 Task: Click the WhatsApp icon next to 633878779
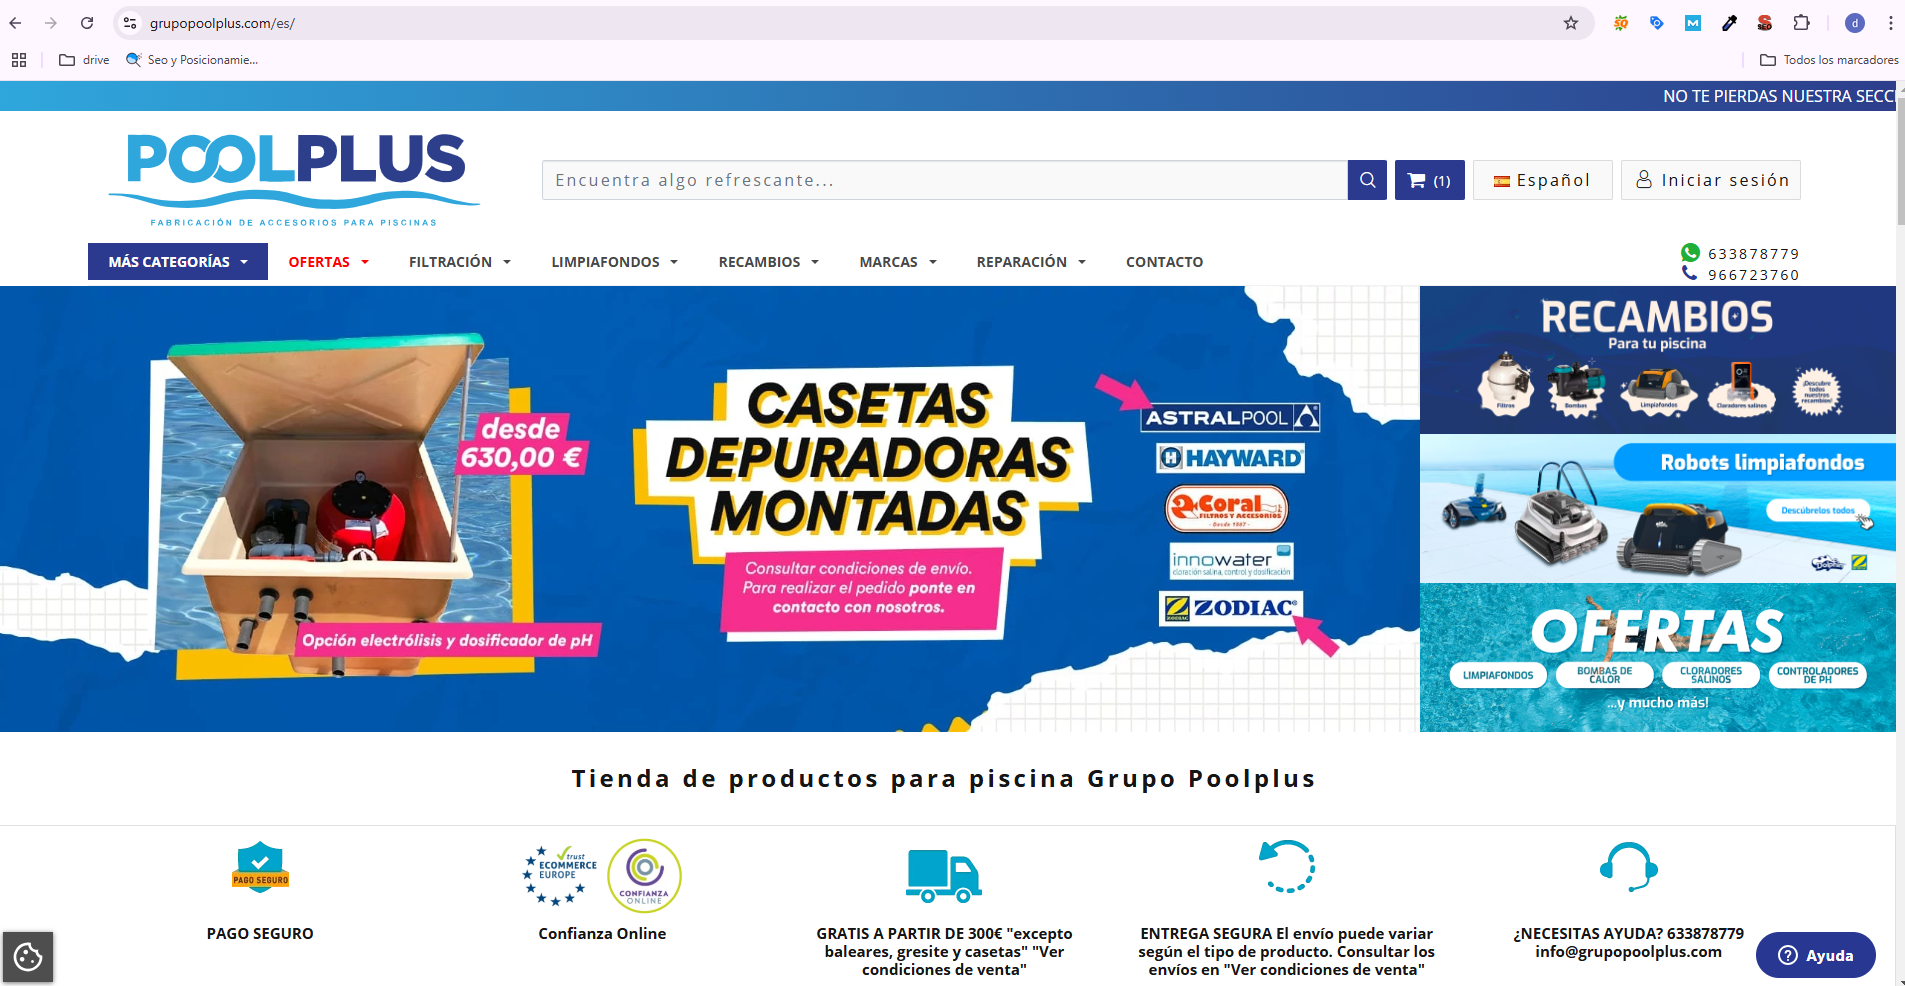(x=1690, y=253)
